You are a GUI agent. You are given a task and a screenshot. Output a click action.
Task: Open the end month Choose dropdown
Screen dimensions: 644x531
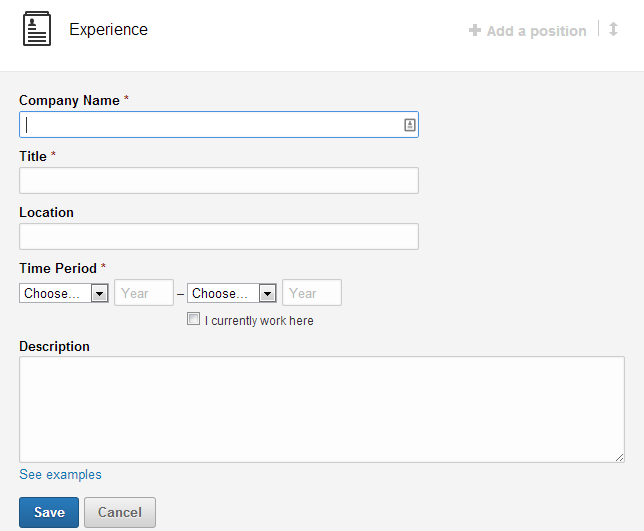pos(232,293)
